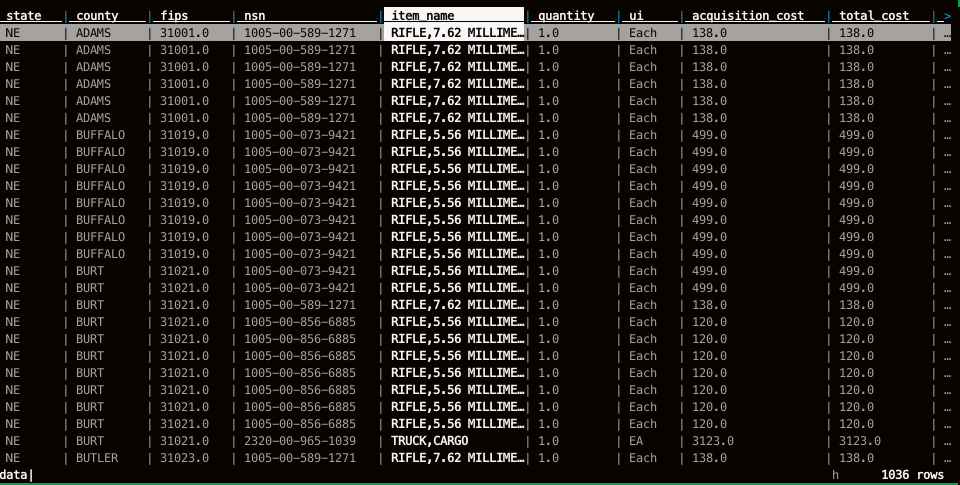Image resolution: width=960 pixels, height=485 pixels.
Task: Click 'Each' in the highlighted cursor row
Action: click(x=643, y=32)
